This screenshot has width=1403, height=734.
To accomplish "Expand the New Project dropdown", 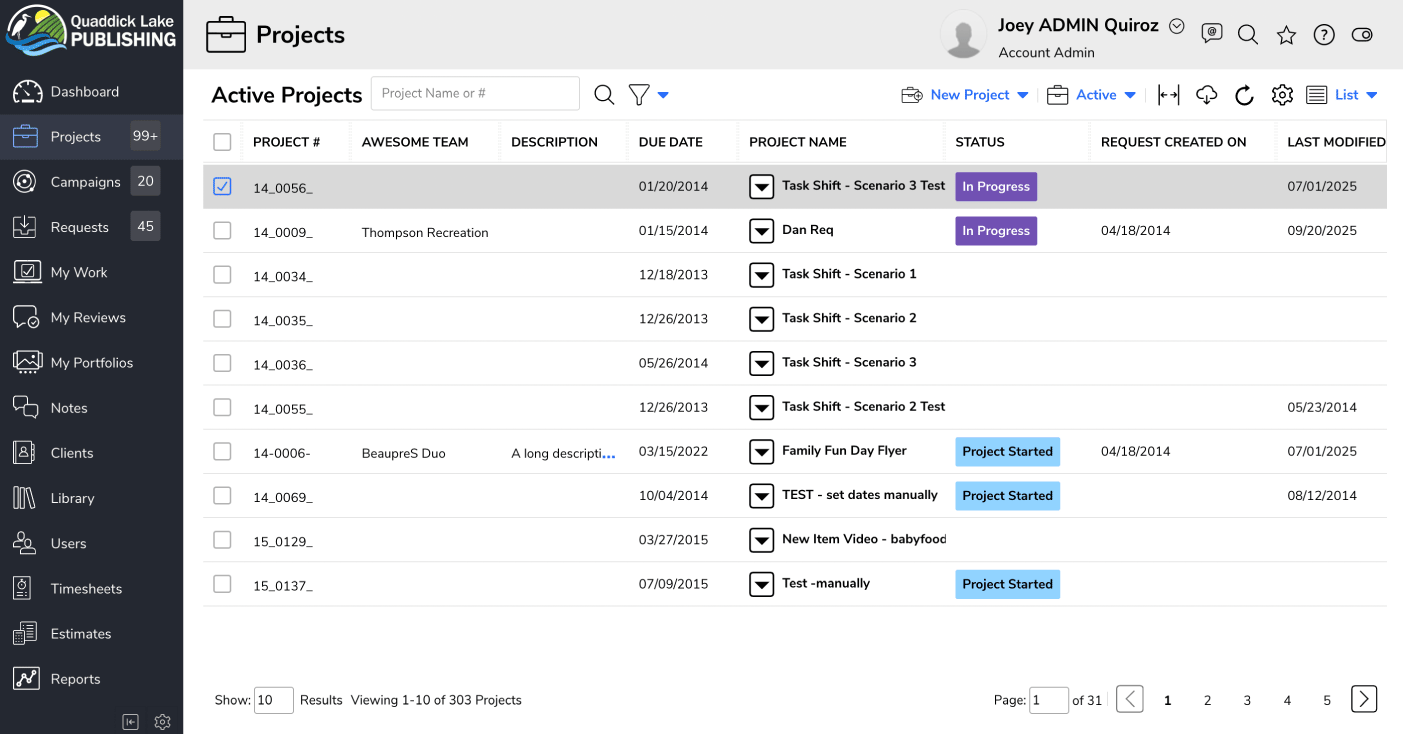I will (1022, 95).
